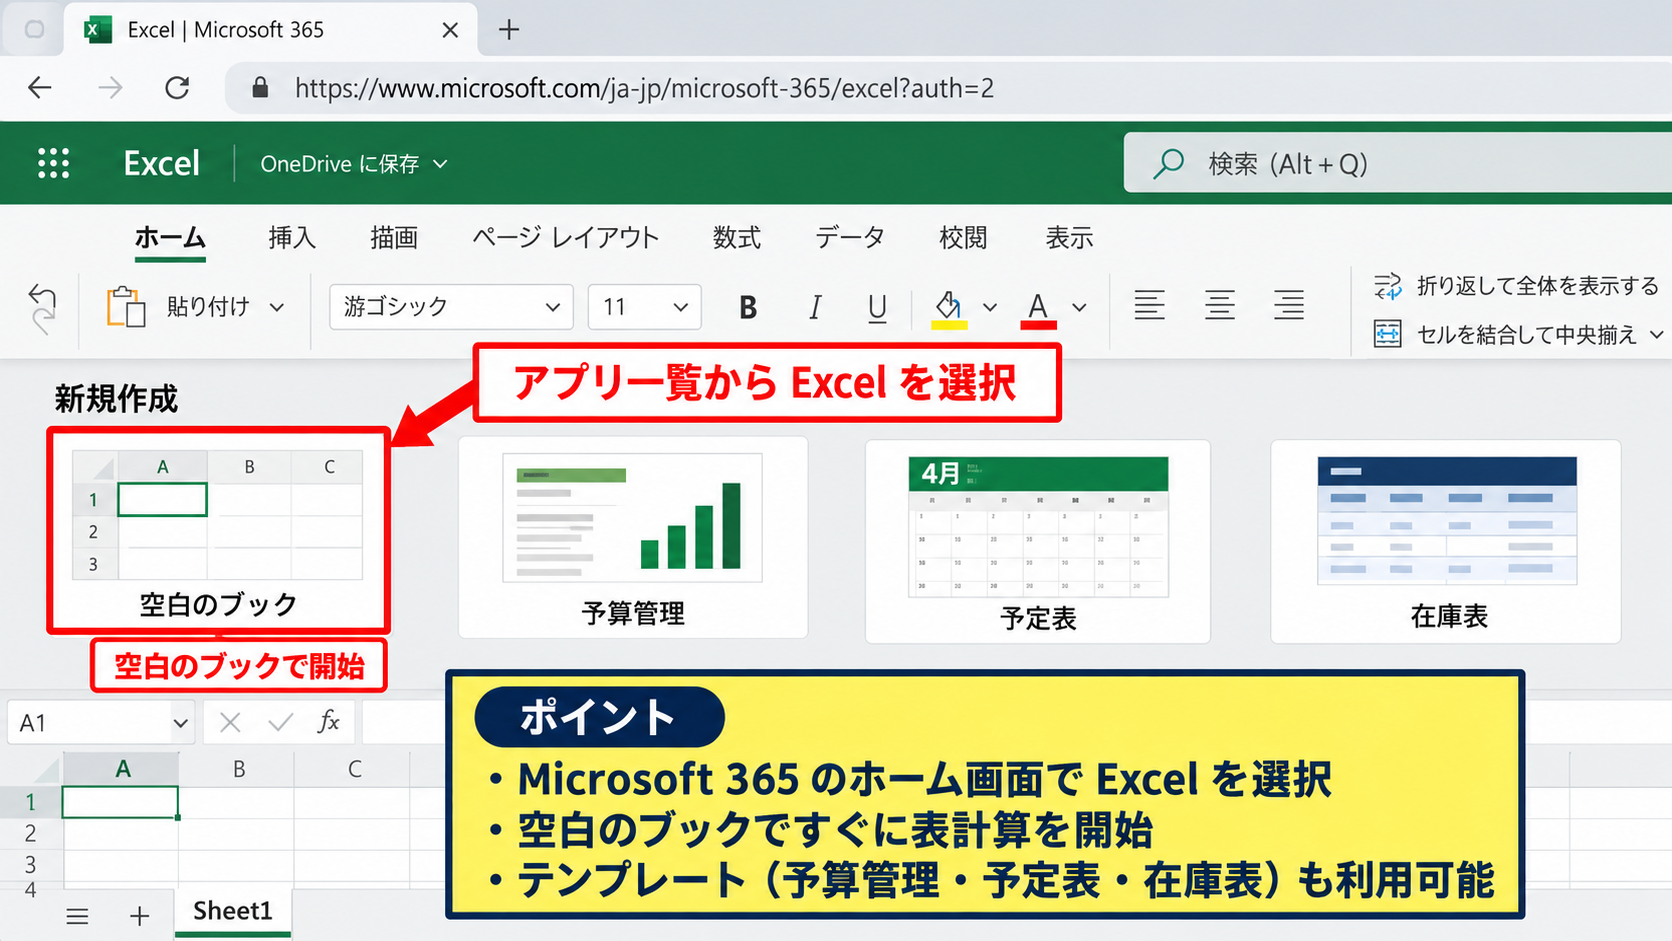Align text to the right

click(x=1289, y=305)
